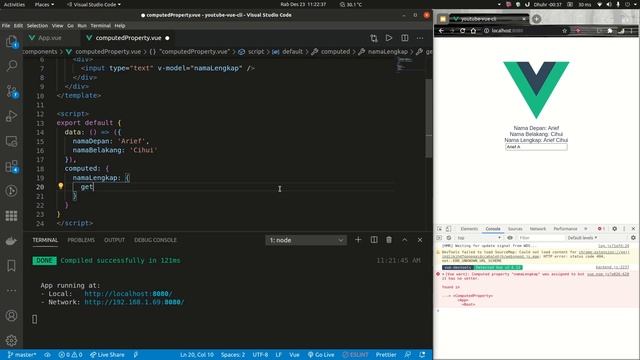
Task: Change Spaces: 2 indentation setting
Action: tap(233, 355)
